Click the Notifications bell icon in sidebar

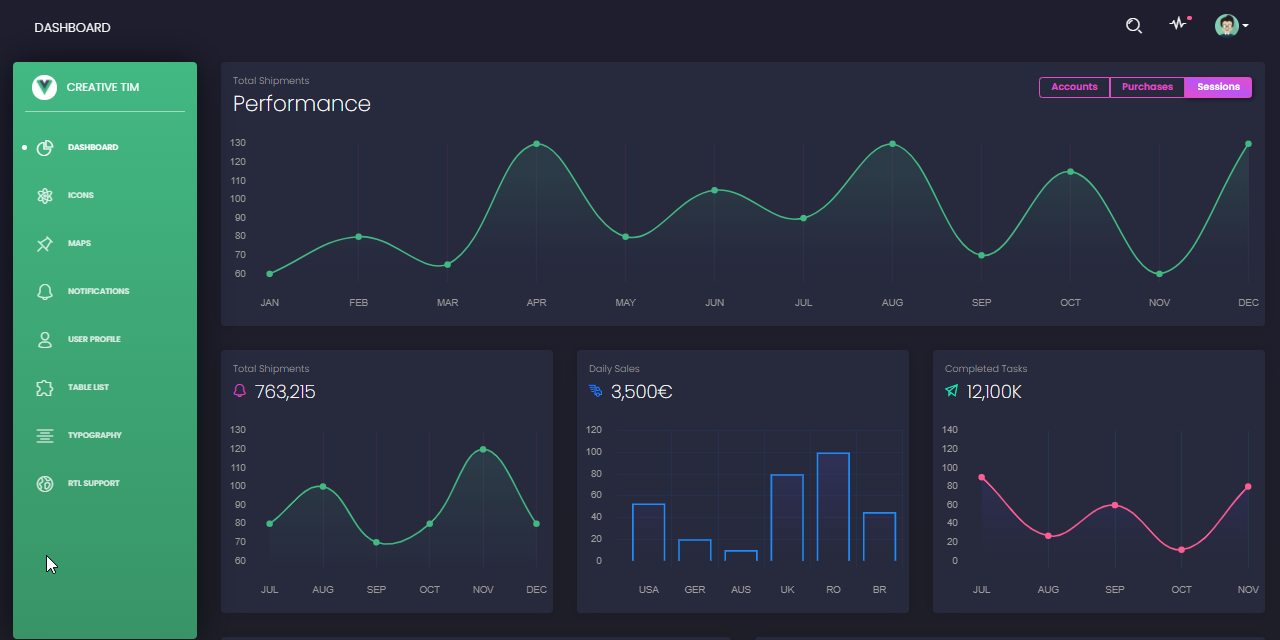click(44, 291)
